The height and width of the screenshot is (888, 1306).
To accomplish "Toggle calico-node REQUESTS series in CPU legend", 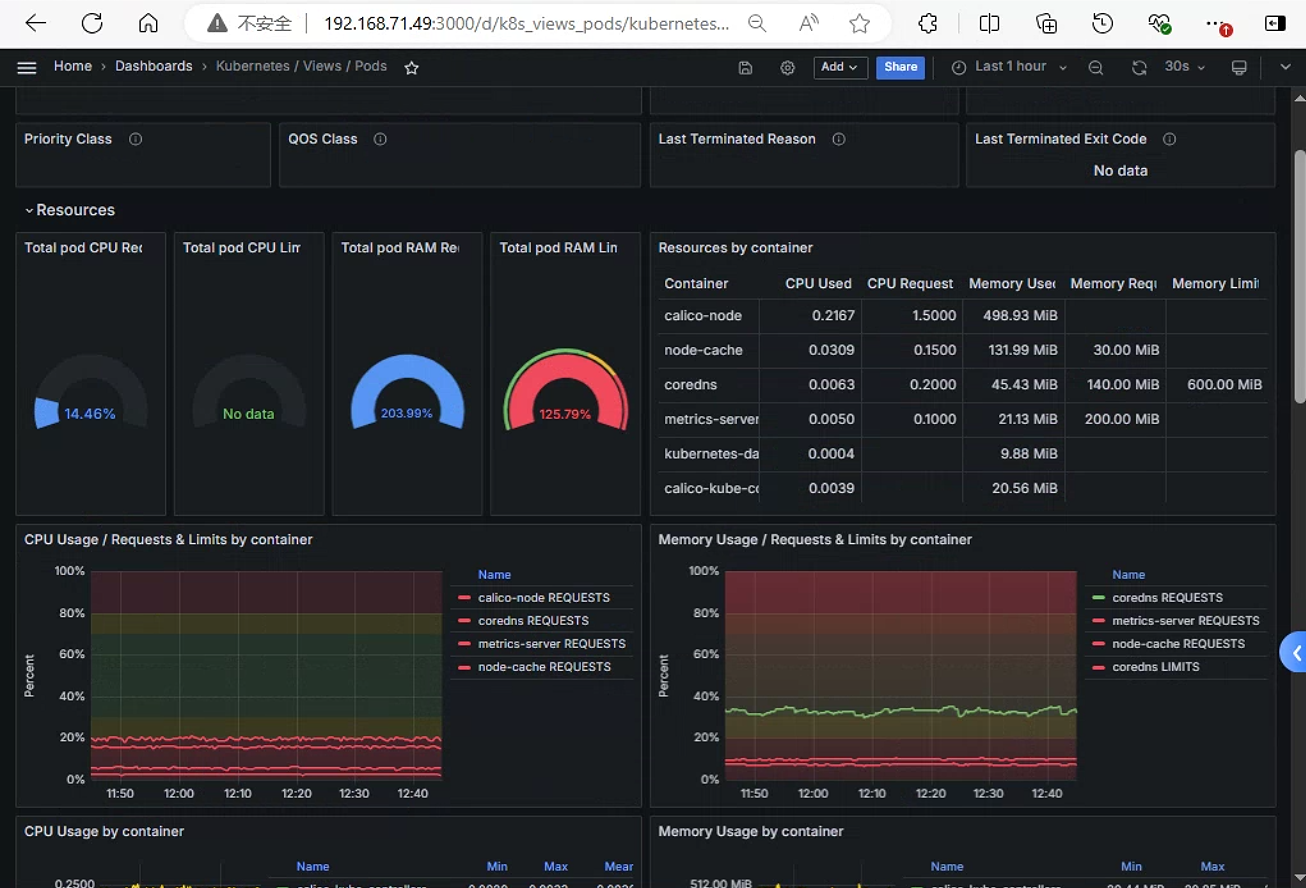I will click(544, 598).
